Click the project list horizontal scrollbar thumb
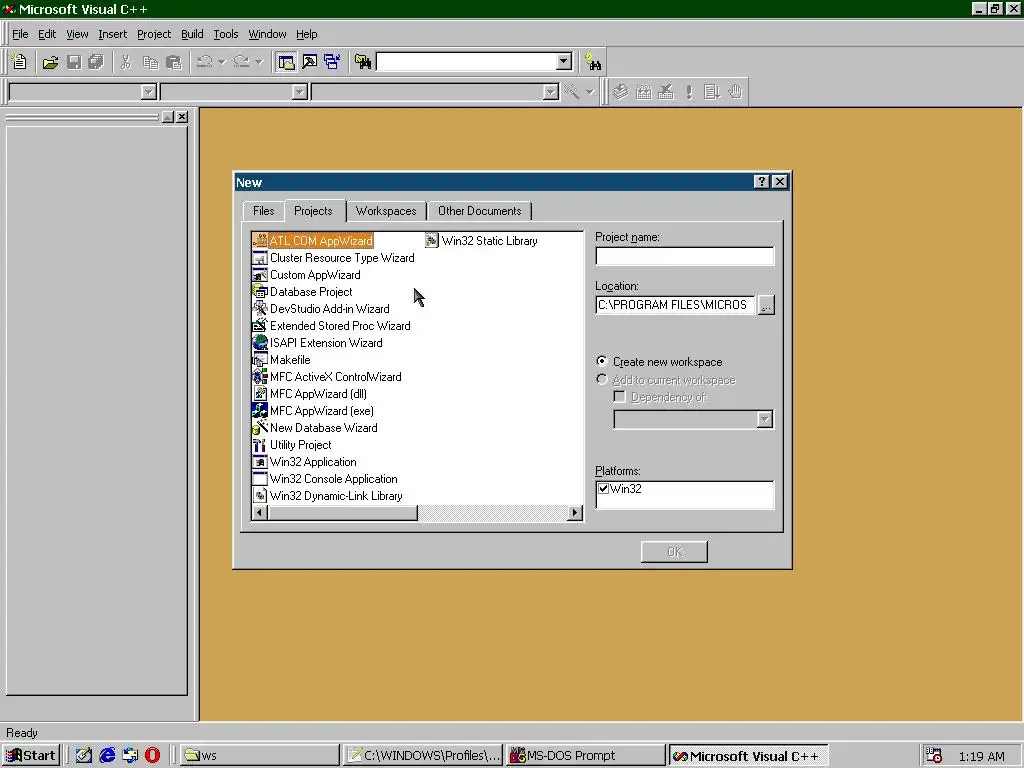Image resolution: width=1024 pixels, height=768 pixels. pos(342,513)
